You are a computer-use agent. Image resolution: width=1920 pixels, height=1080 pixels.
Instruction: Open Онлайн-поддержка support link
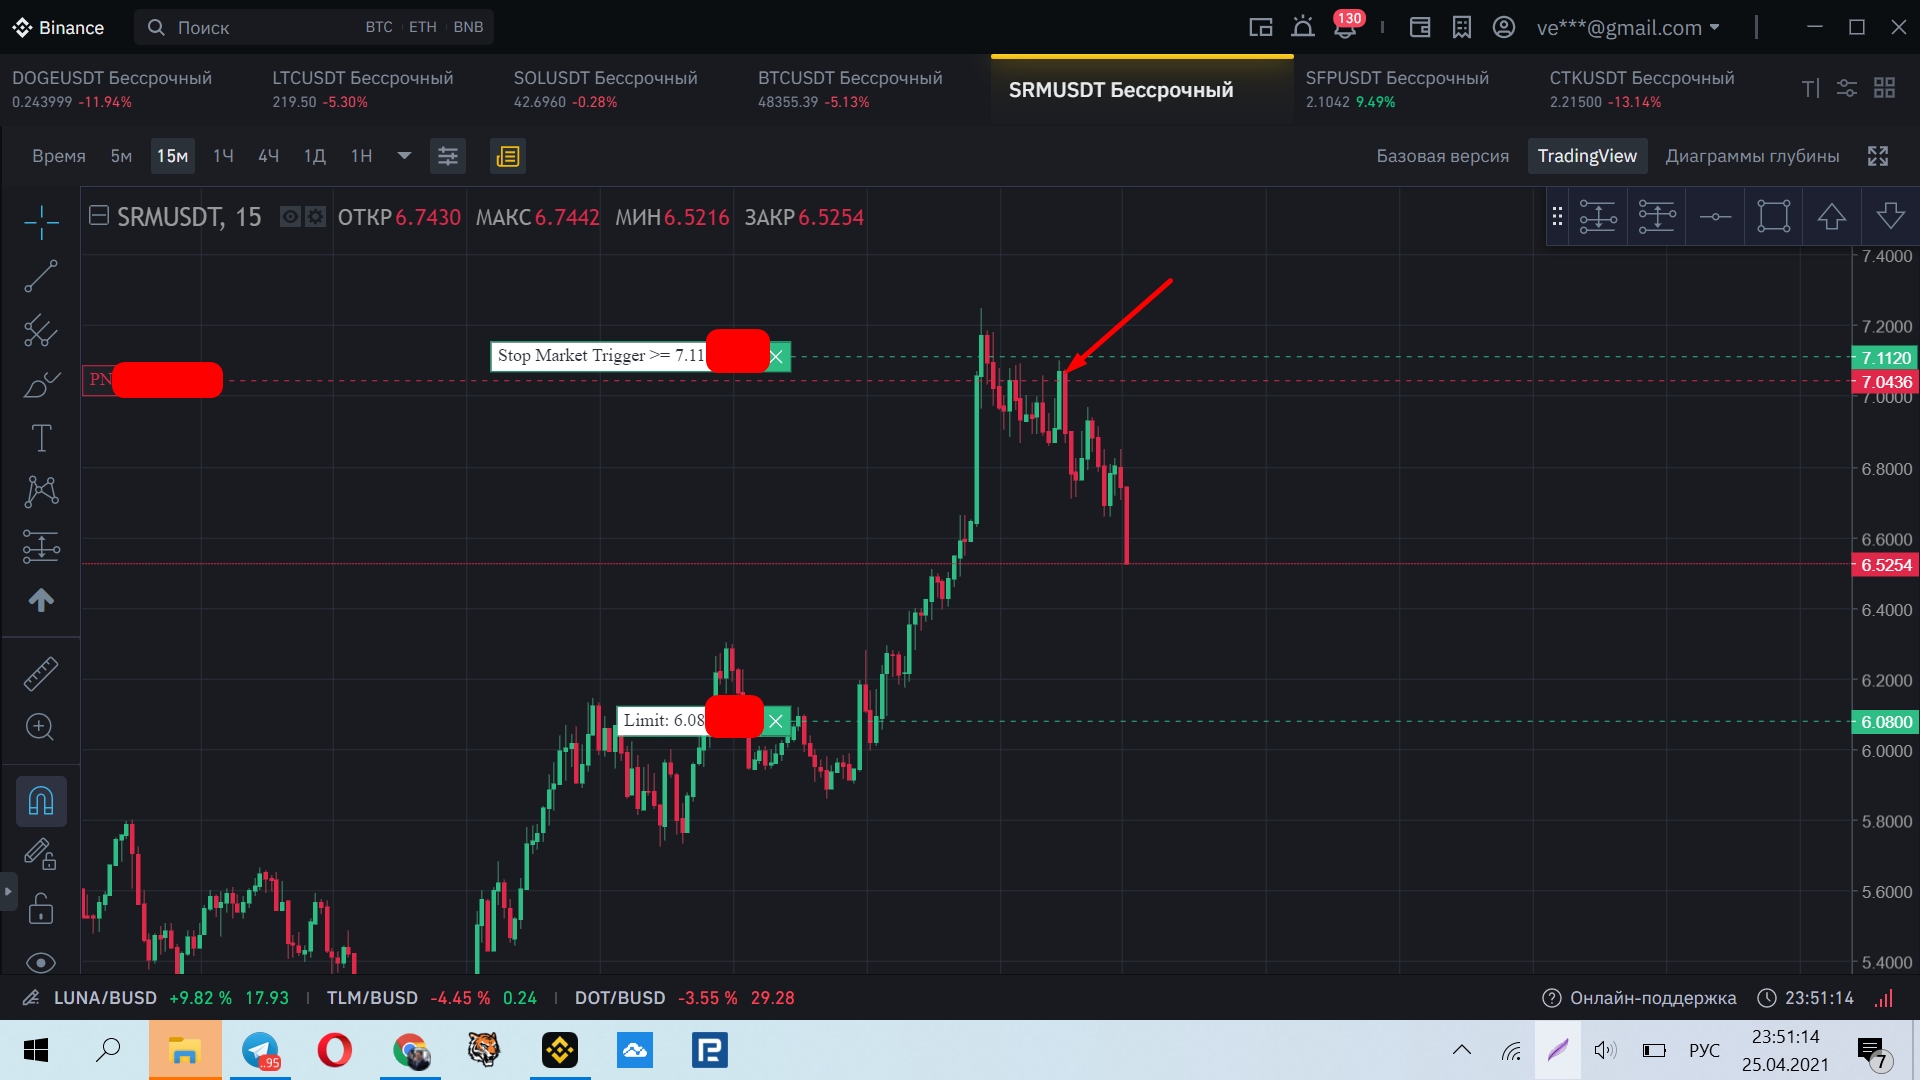click(1638, 998)
